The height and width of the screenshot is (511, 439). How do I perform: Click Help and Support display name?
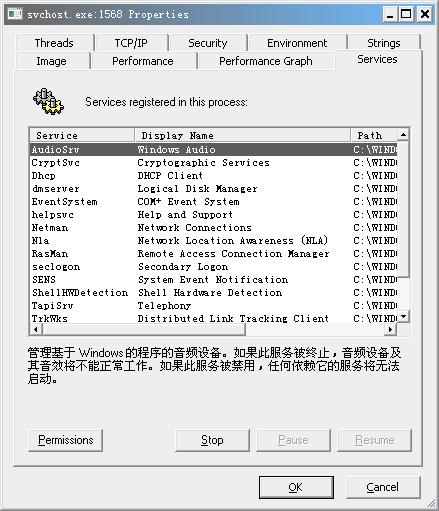185,215
